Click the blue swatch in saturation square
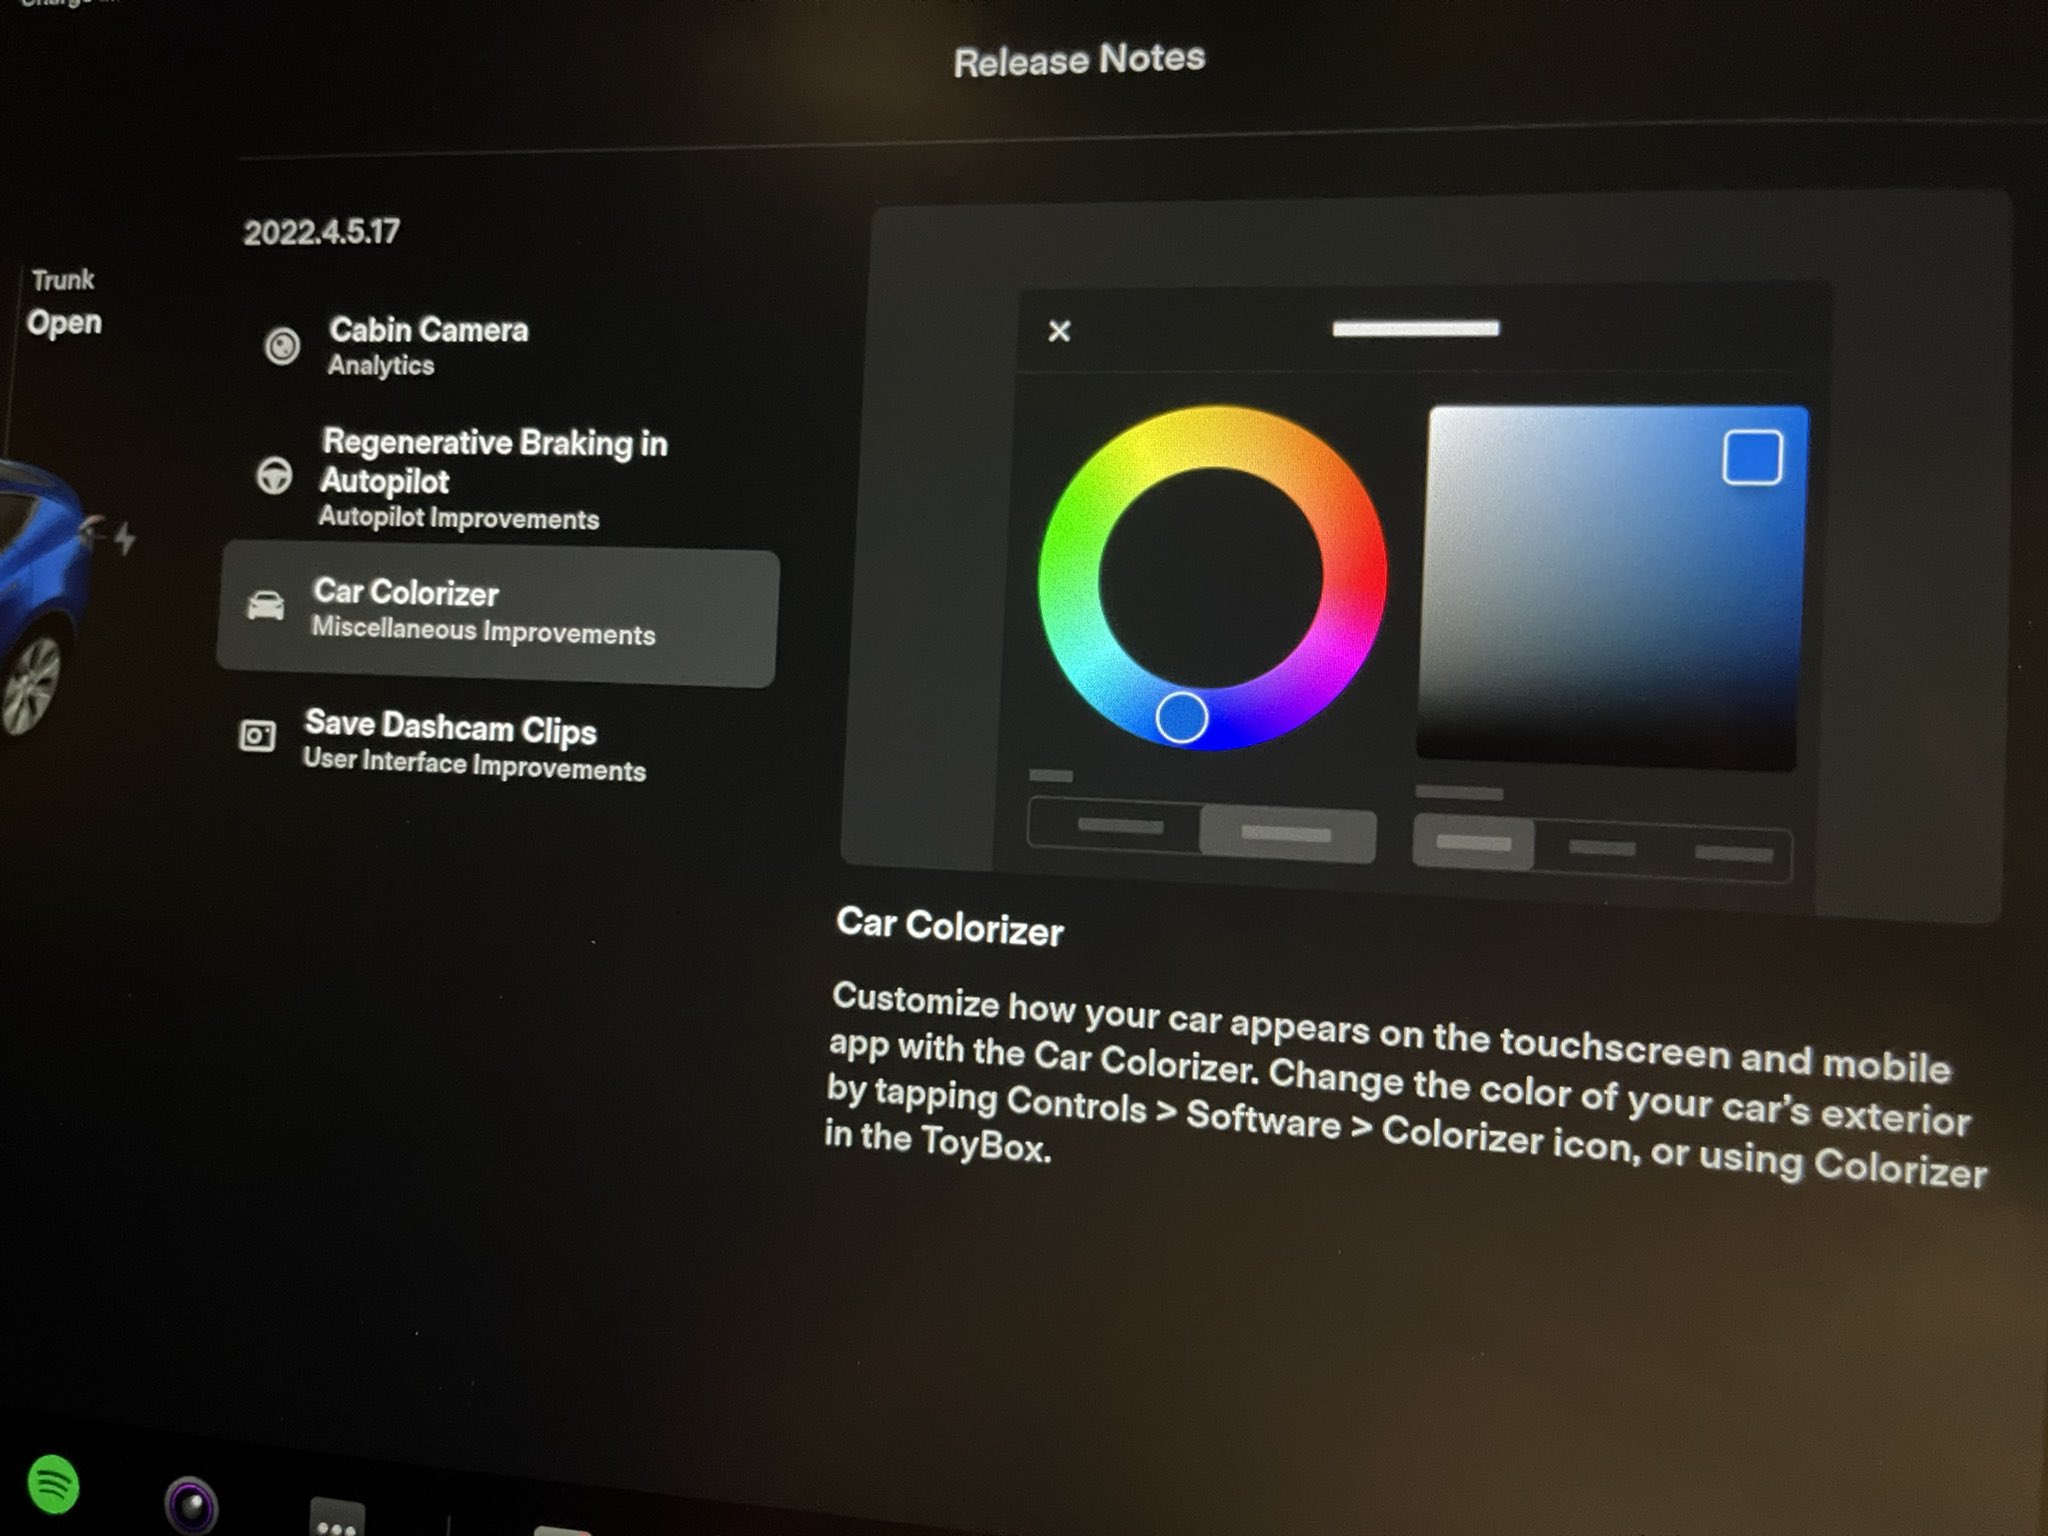Image resolution: width=2048 pixels, height=1536 pixels. 1751,458
